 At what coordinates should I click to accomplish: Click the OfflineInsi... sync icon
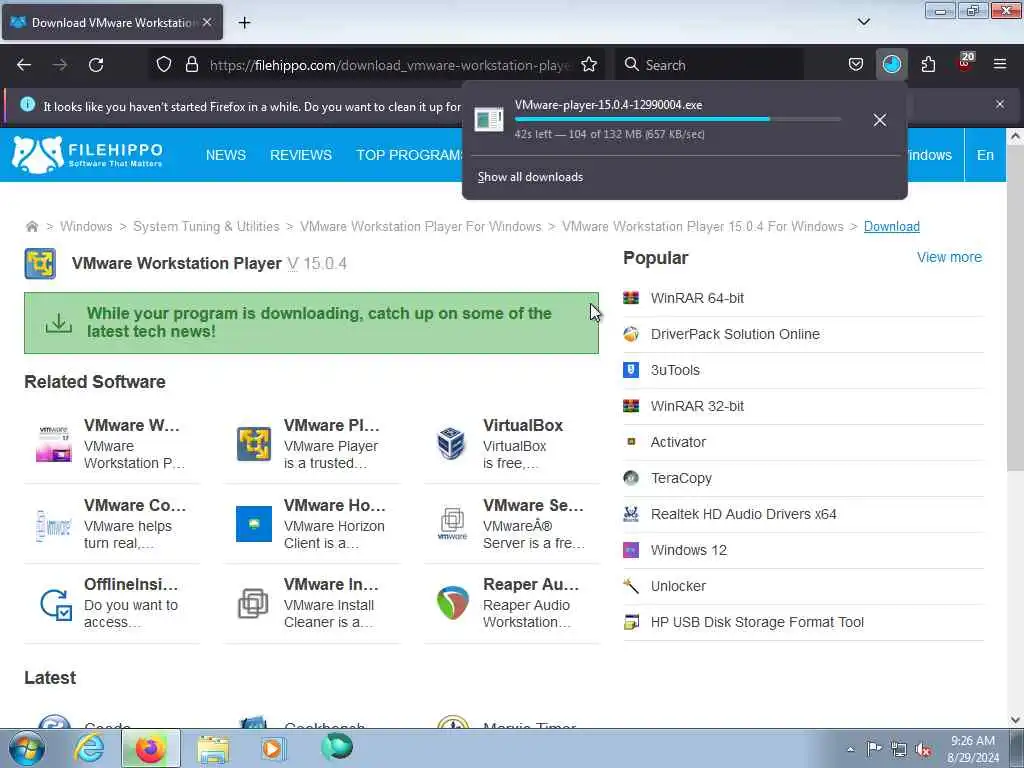pyautogui.click(x=55, y=603)
